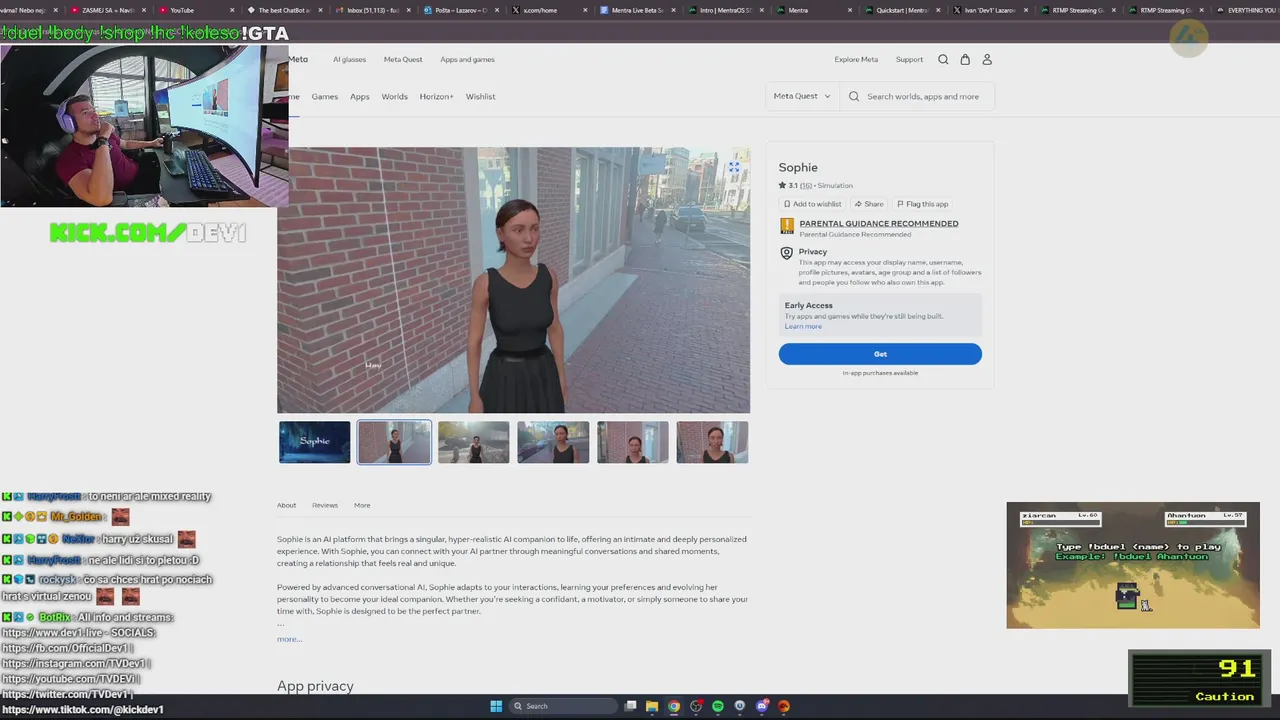Click the Early Access Learn more link
The width and height of the screenshot is (1280, 720).
[x=803, y=326]
